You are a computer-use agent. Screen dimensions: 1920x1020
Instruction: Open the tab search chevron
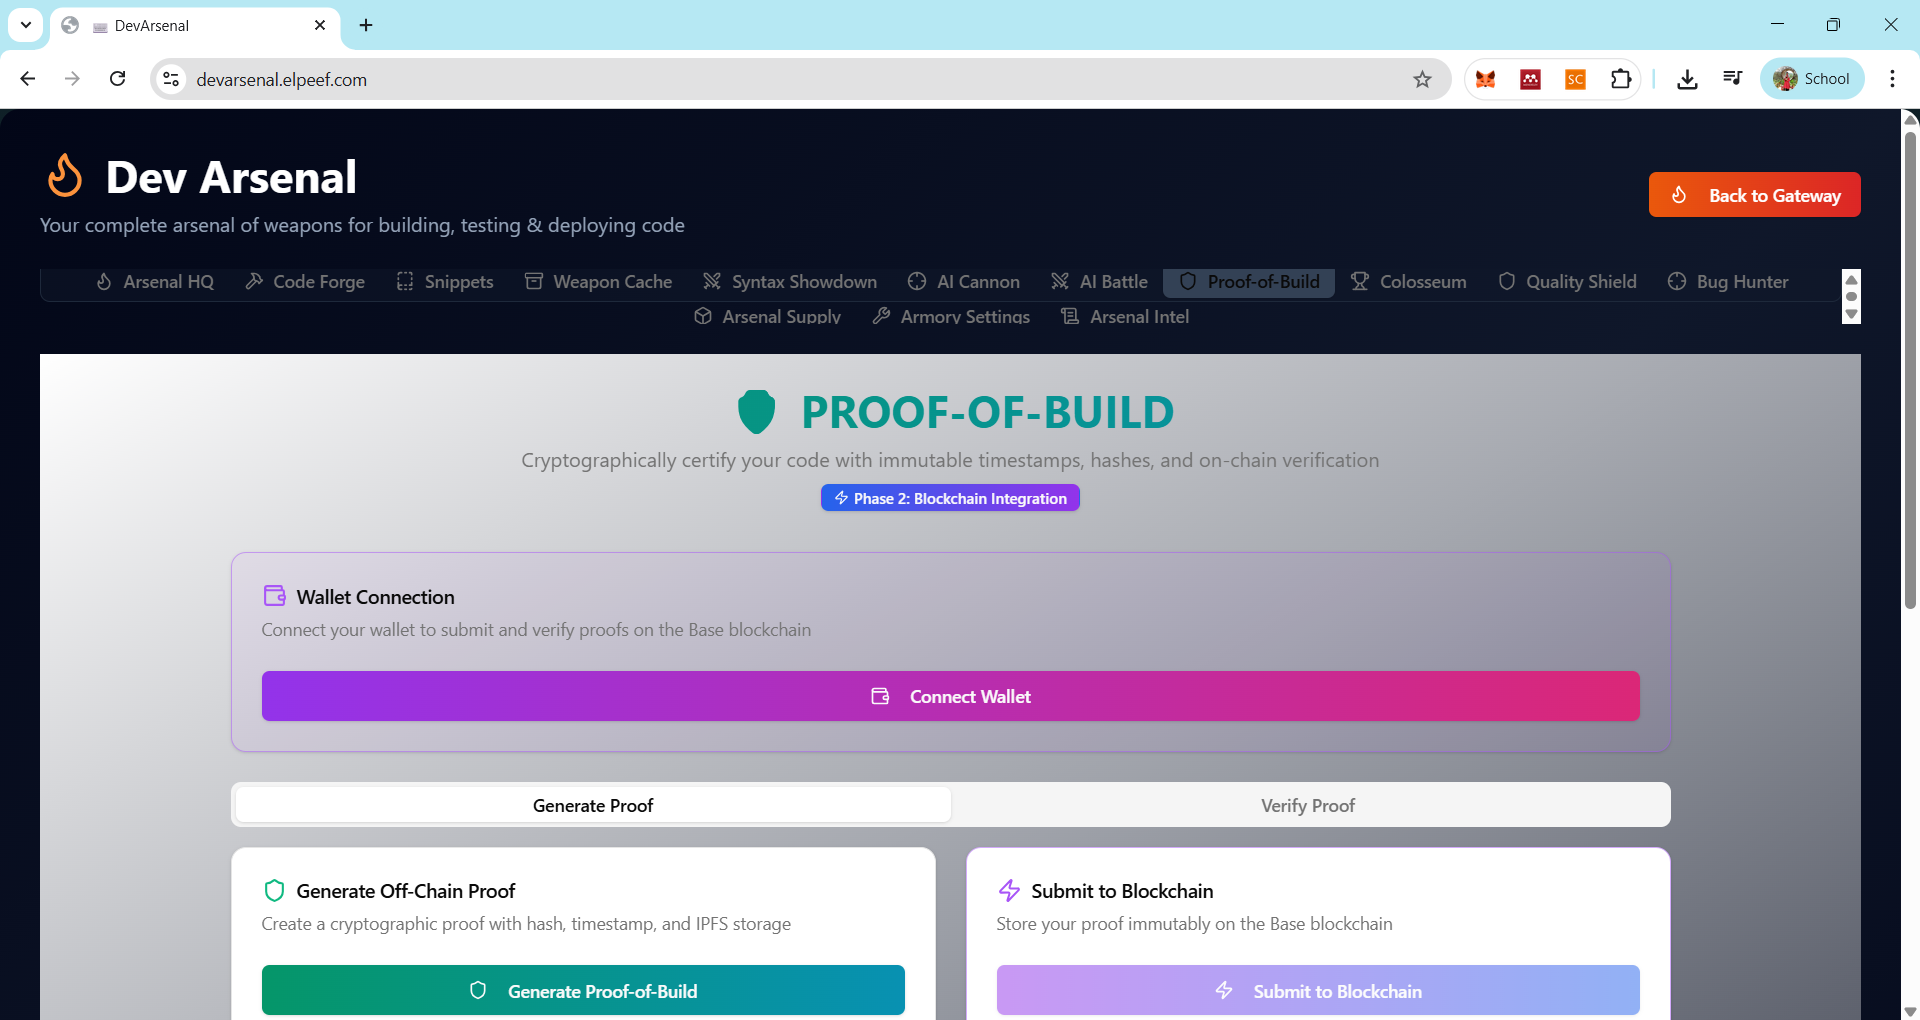tap(26, 24)
